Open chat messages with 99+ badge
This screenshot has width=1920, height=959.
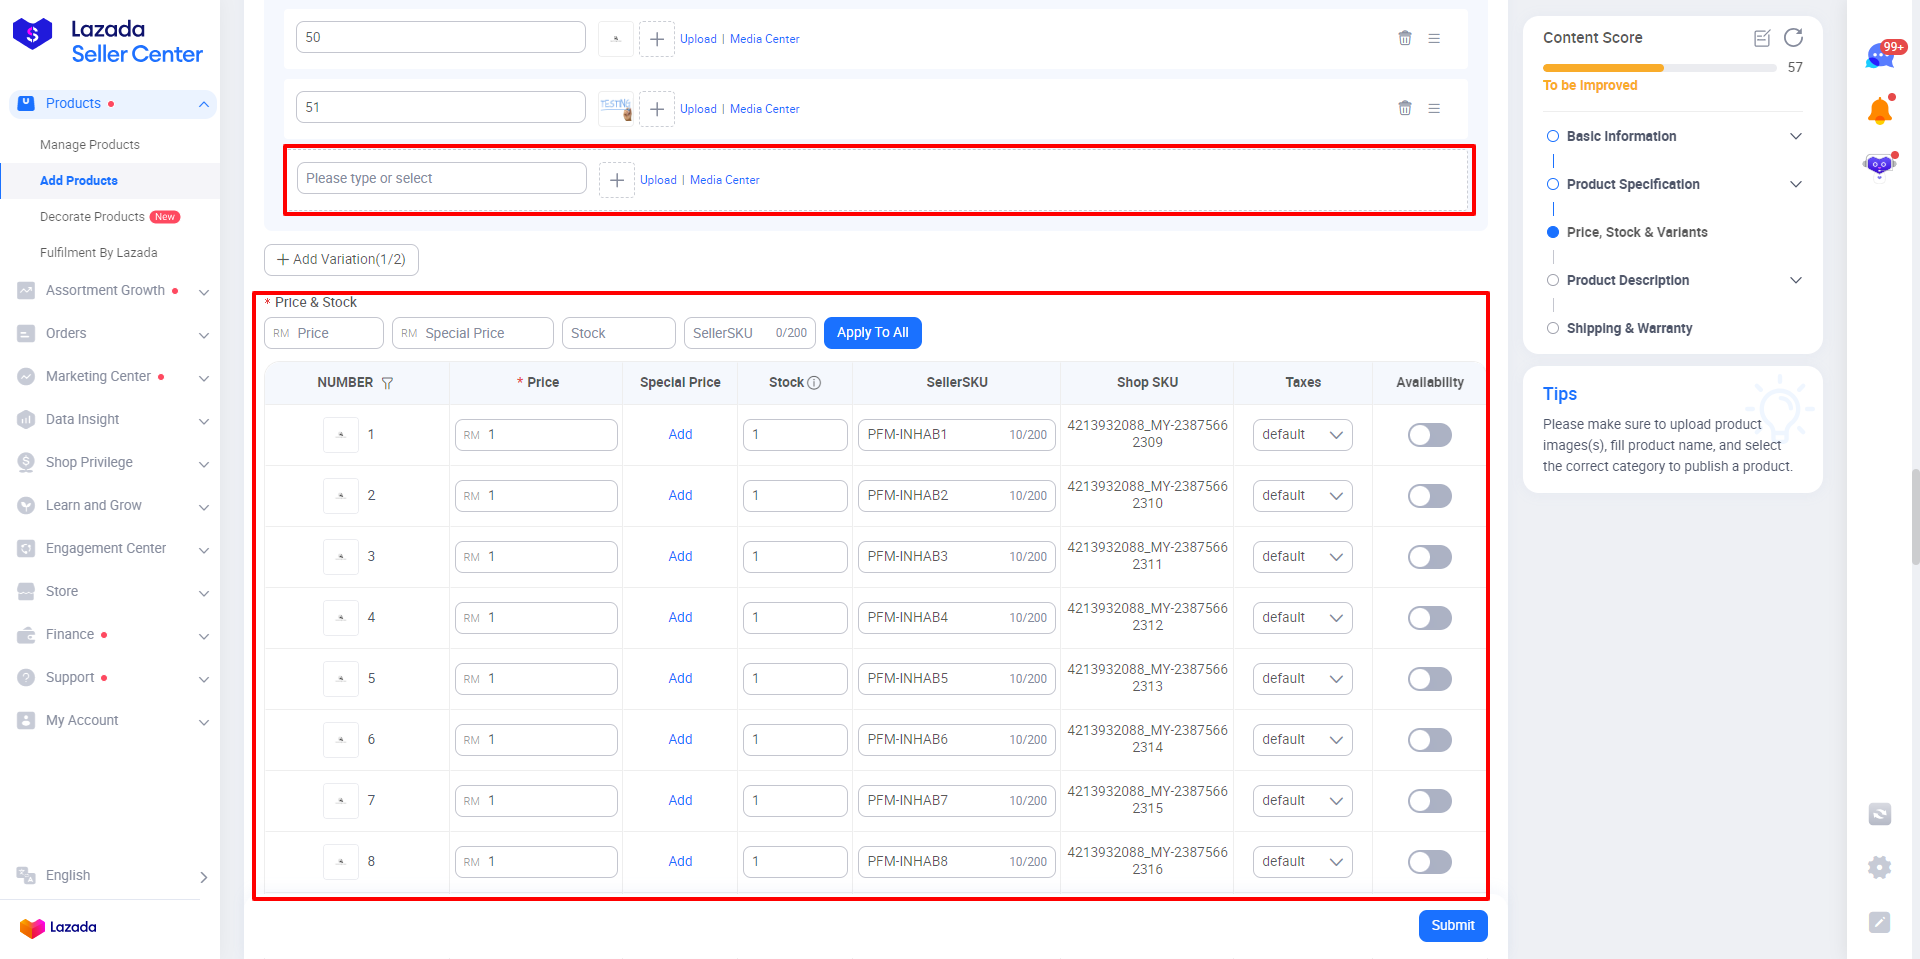click(1879, 56)
